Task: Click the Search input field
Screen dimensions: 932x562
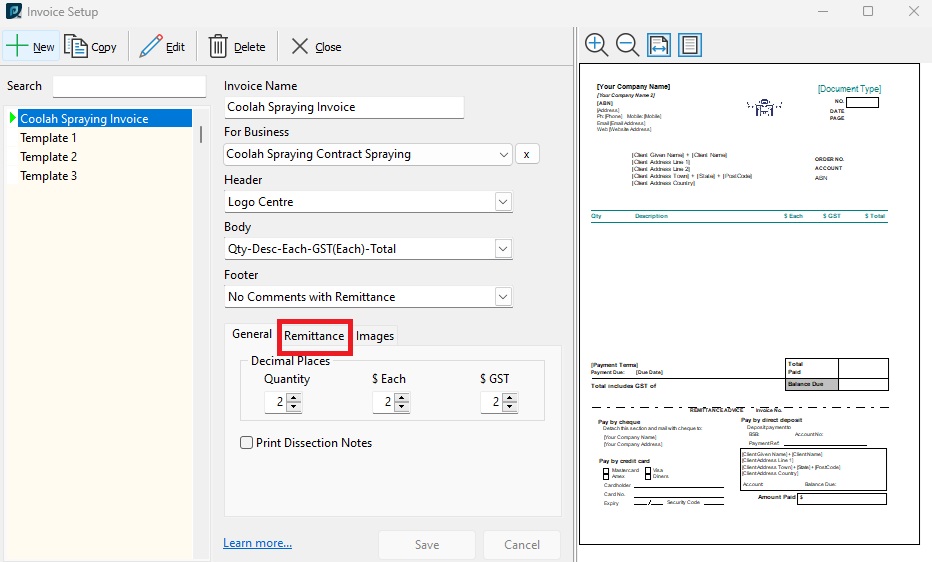Action: pyautogui.click(x=129, y=86)
